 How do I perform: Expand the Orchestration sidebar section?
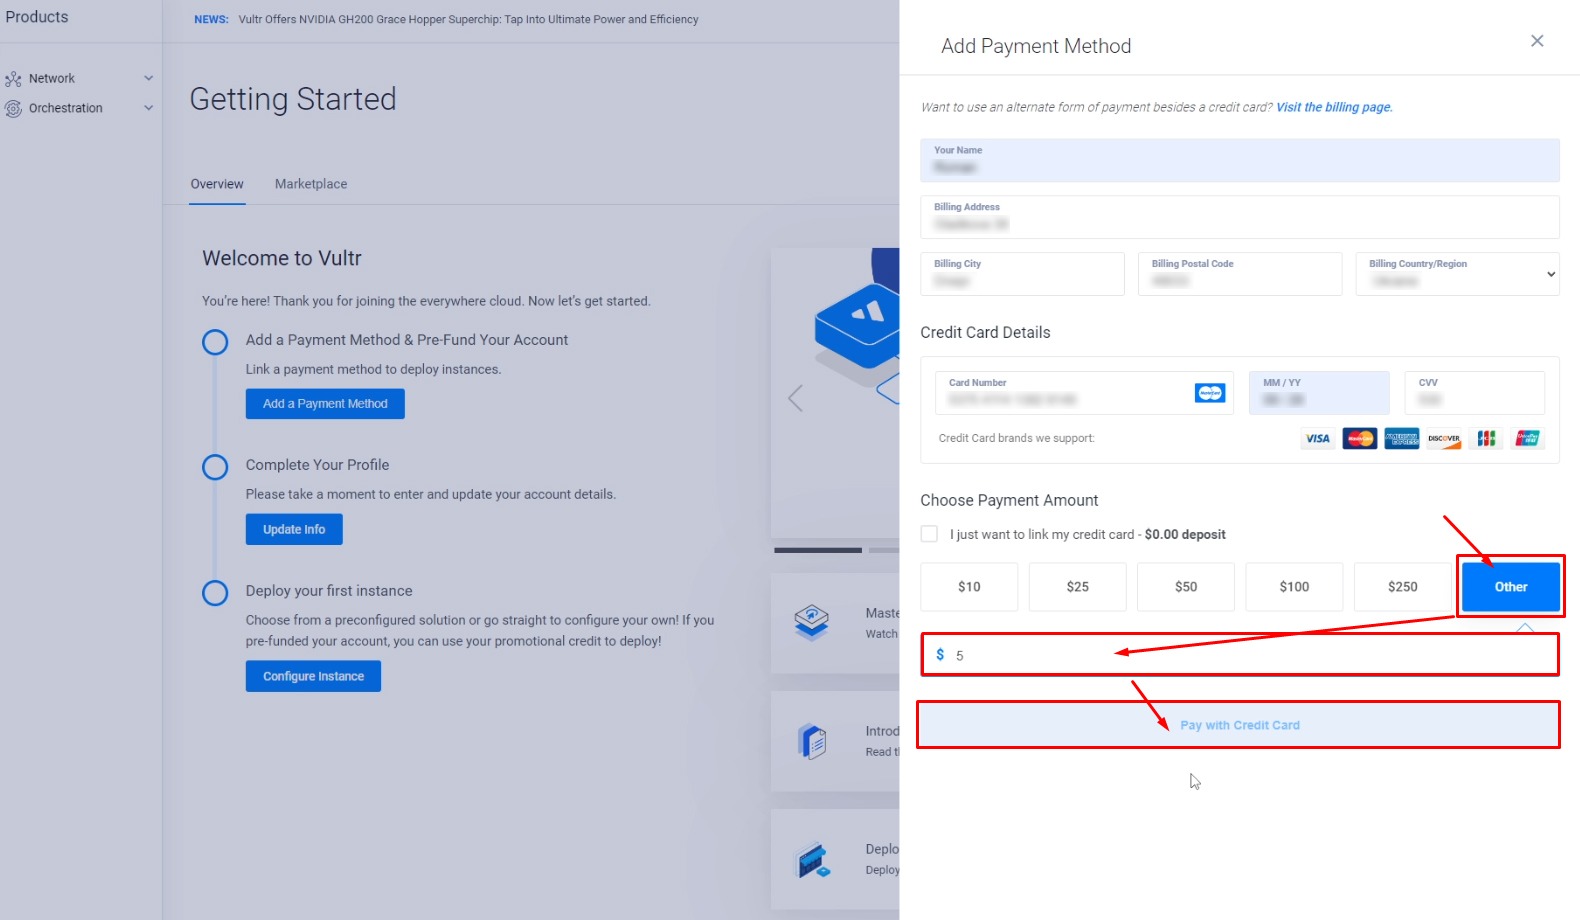[x=148, y=108]
